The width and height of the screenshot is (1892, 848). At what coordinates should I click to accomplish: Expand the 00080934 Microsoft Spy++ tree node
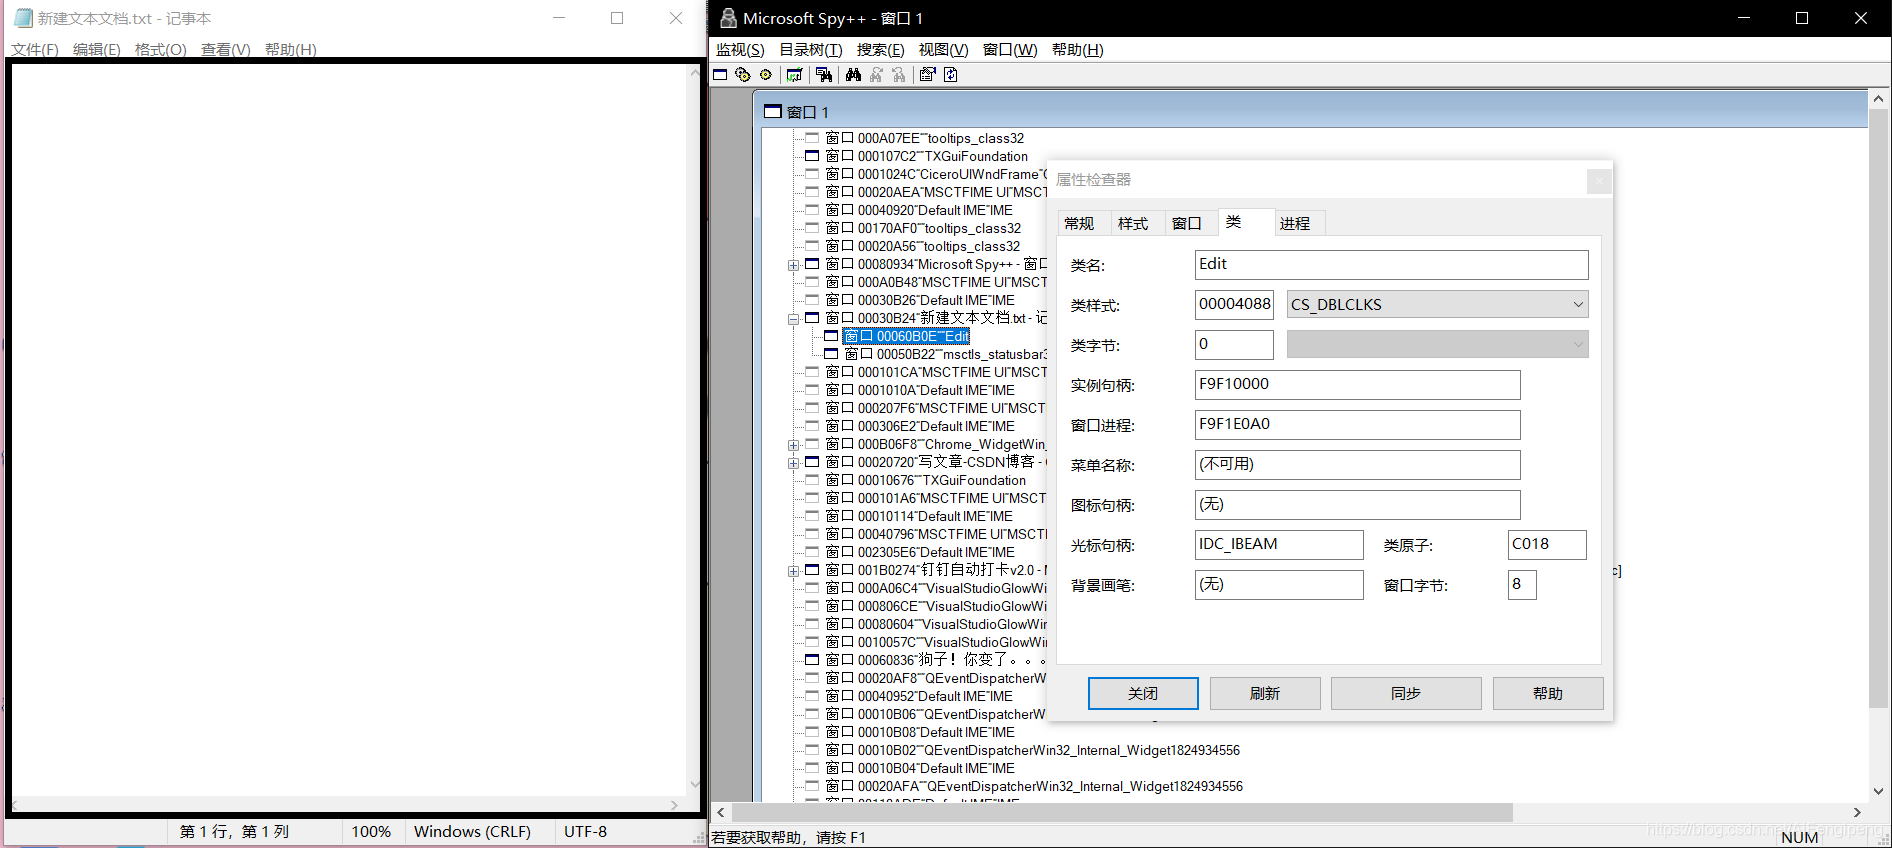(x=793, y=265)
